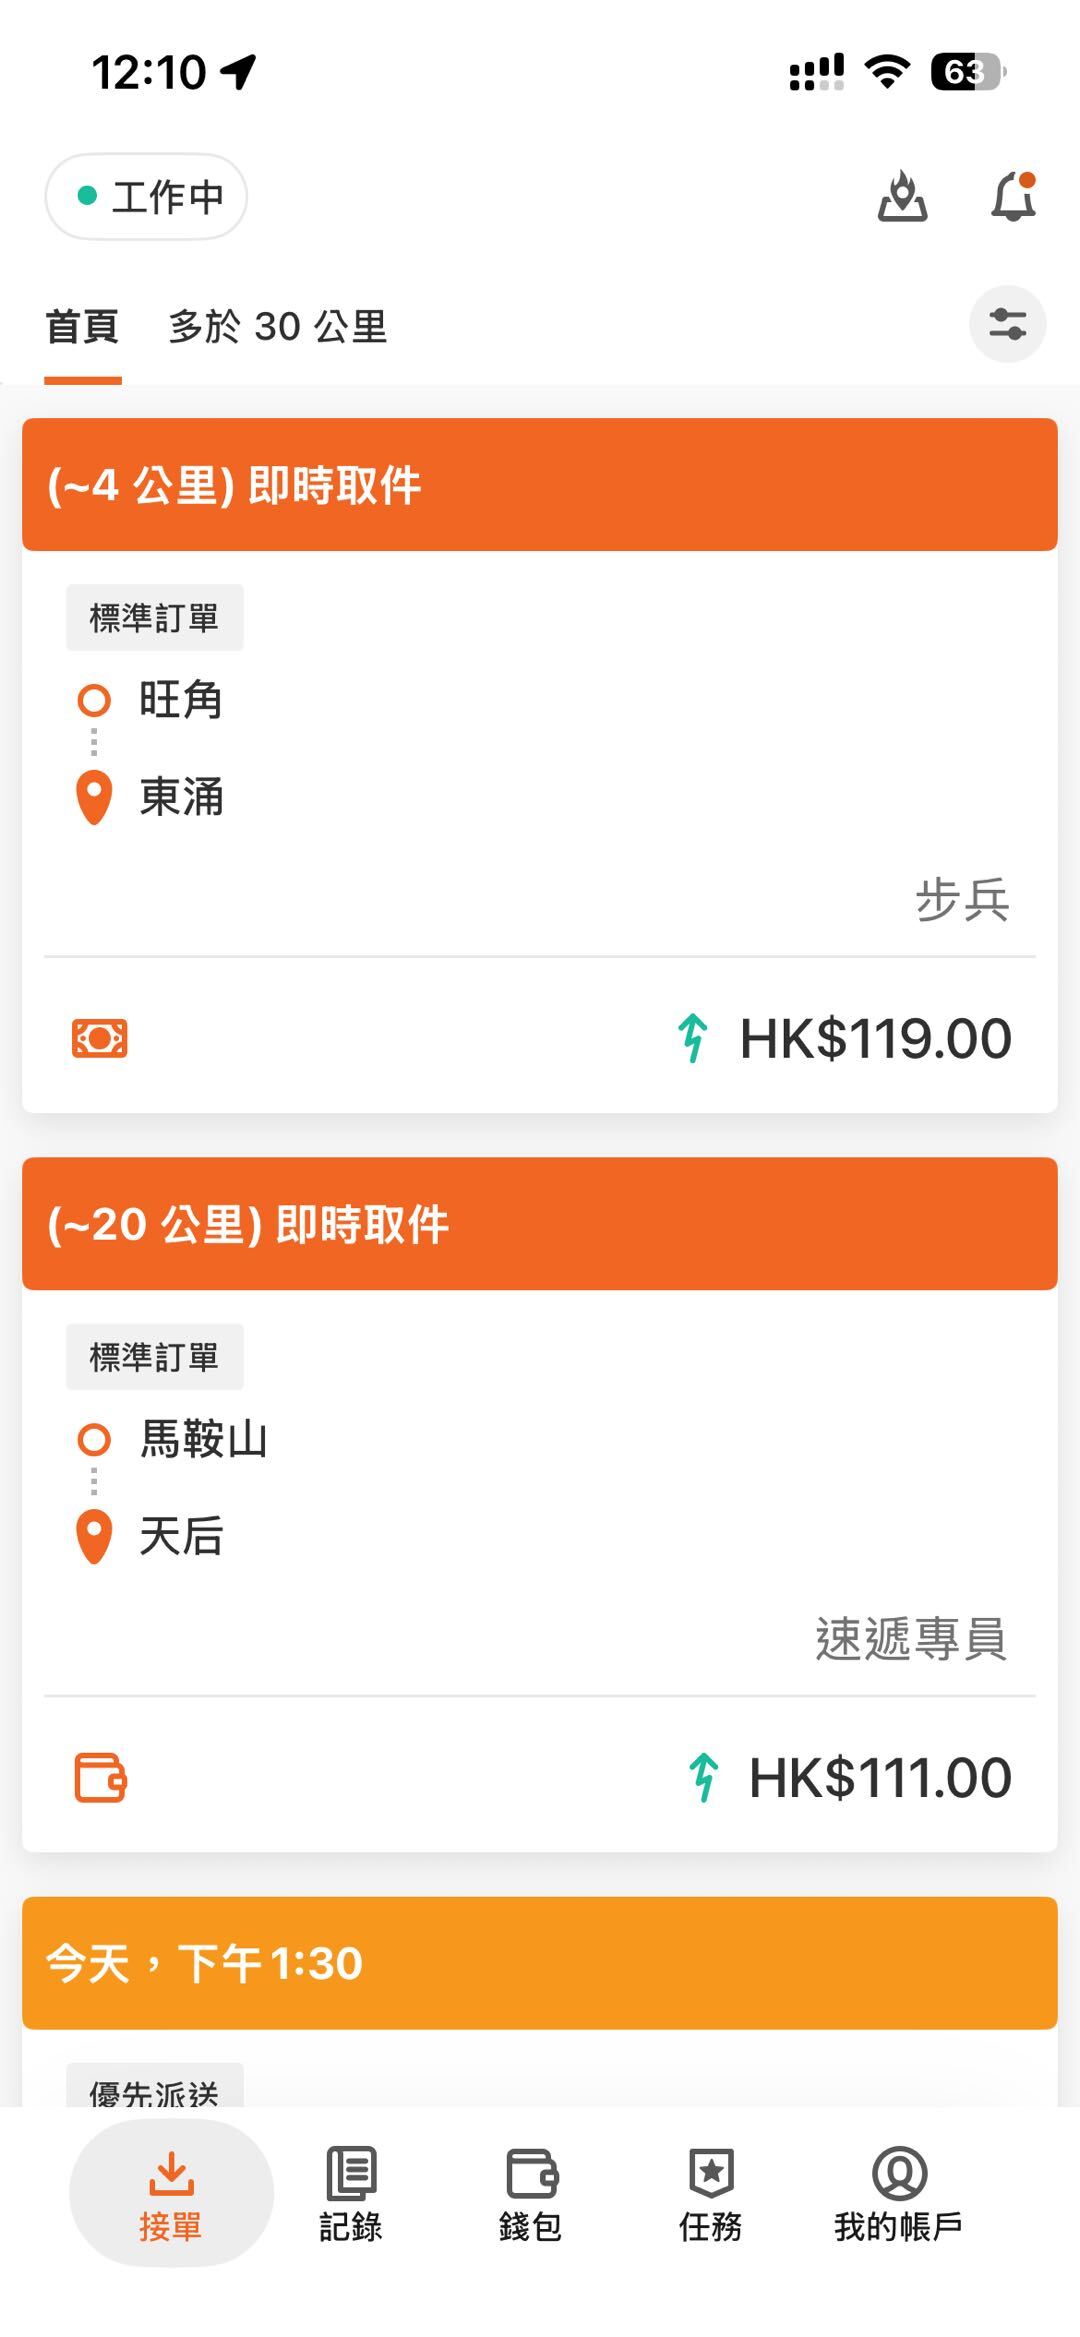Open 錢包 wallet in bottom bar
Image resolution: width=1080 pixels, height=2337 pixels.
coord(531,2194)
